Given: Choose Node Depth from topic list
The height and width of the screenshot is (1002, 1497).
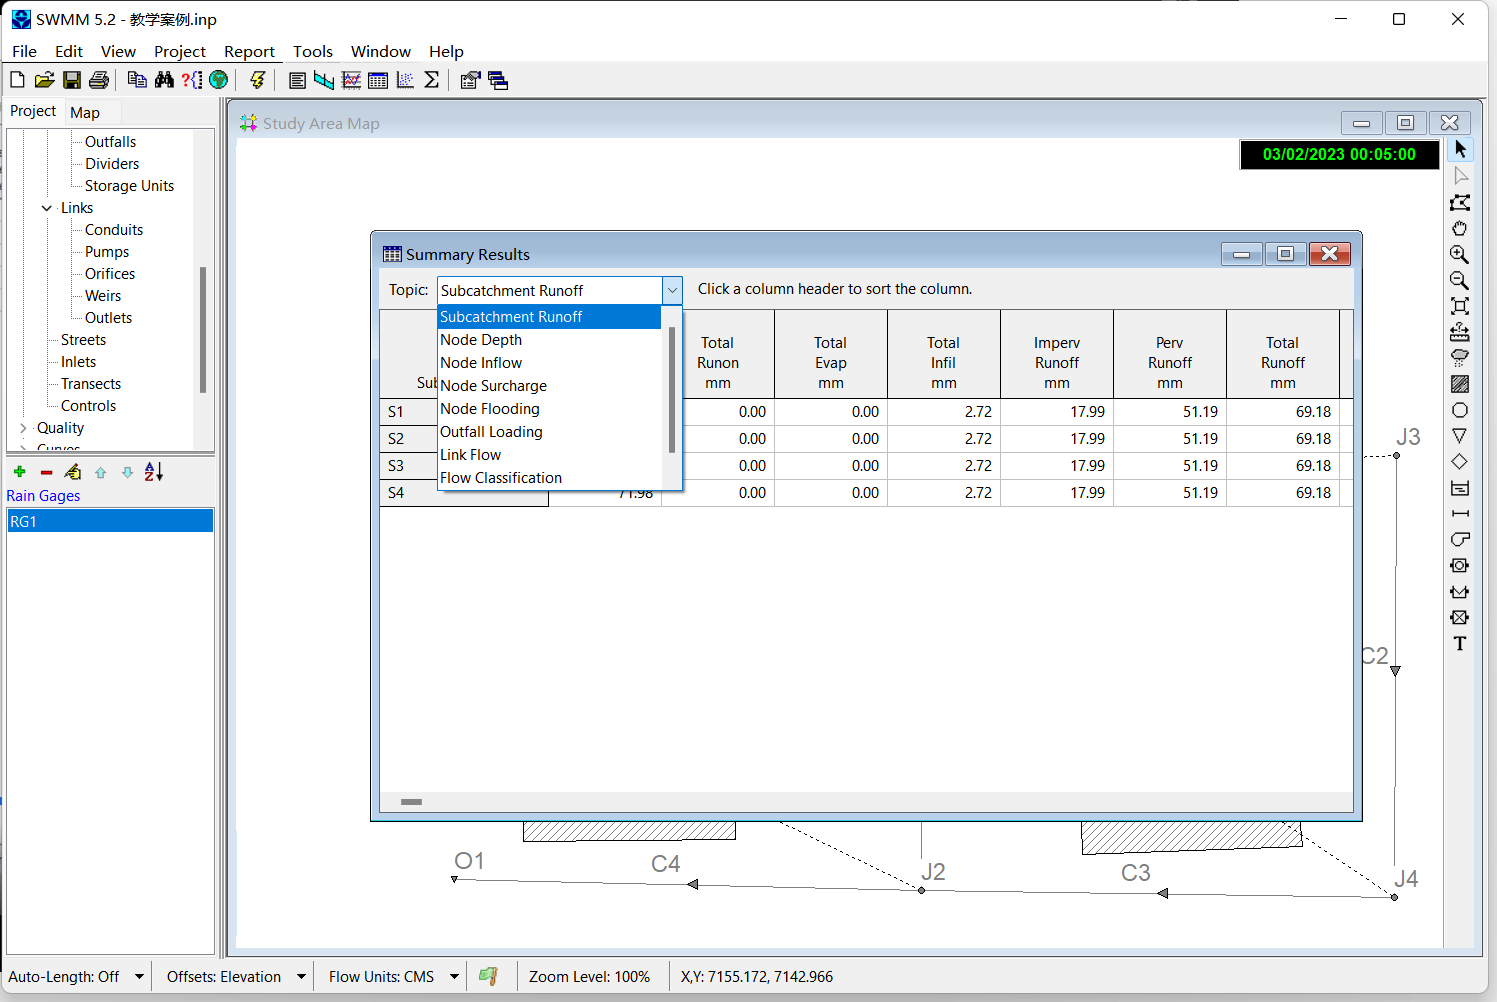Looking at the screenshot, I should click(x=550, y=340).
